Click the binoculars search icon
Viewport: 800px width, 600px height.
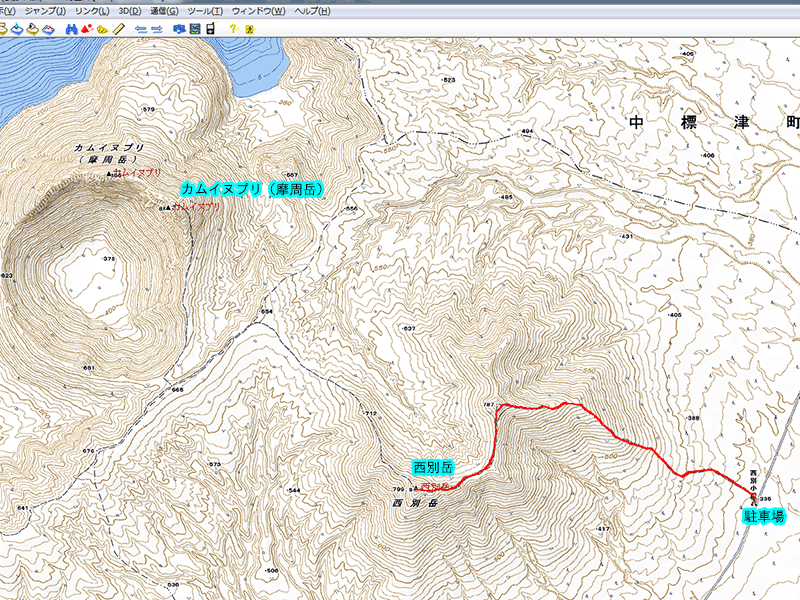point(70,30)
